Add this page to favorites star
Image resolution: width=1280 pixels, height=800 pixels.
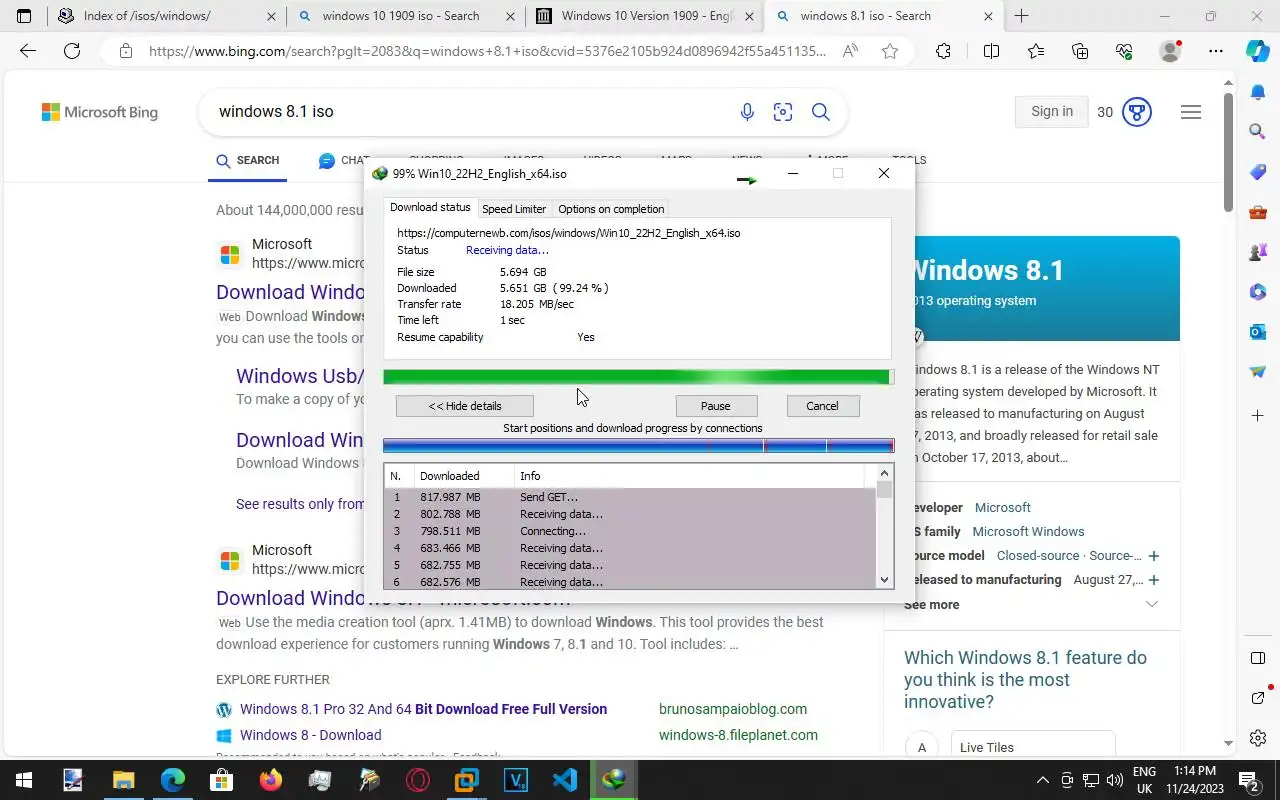pyautogui.click(x=890, y=51)
